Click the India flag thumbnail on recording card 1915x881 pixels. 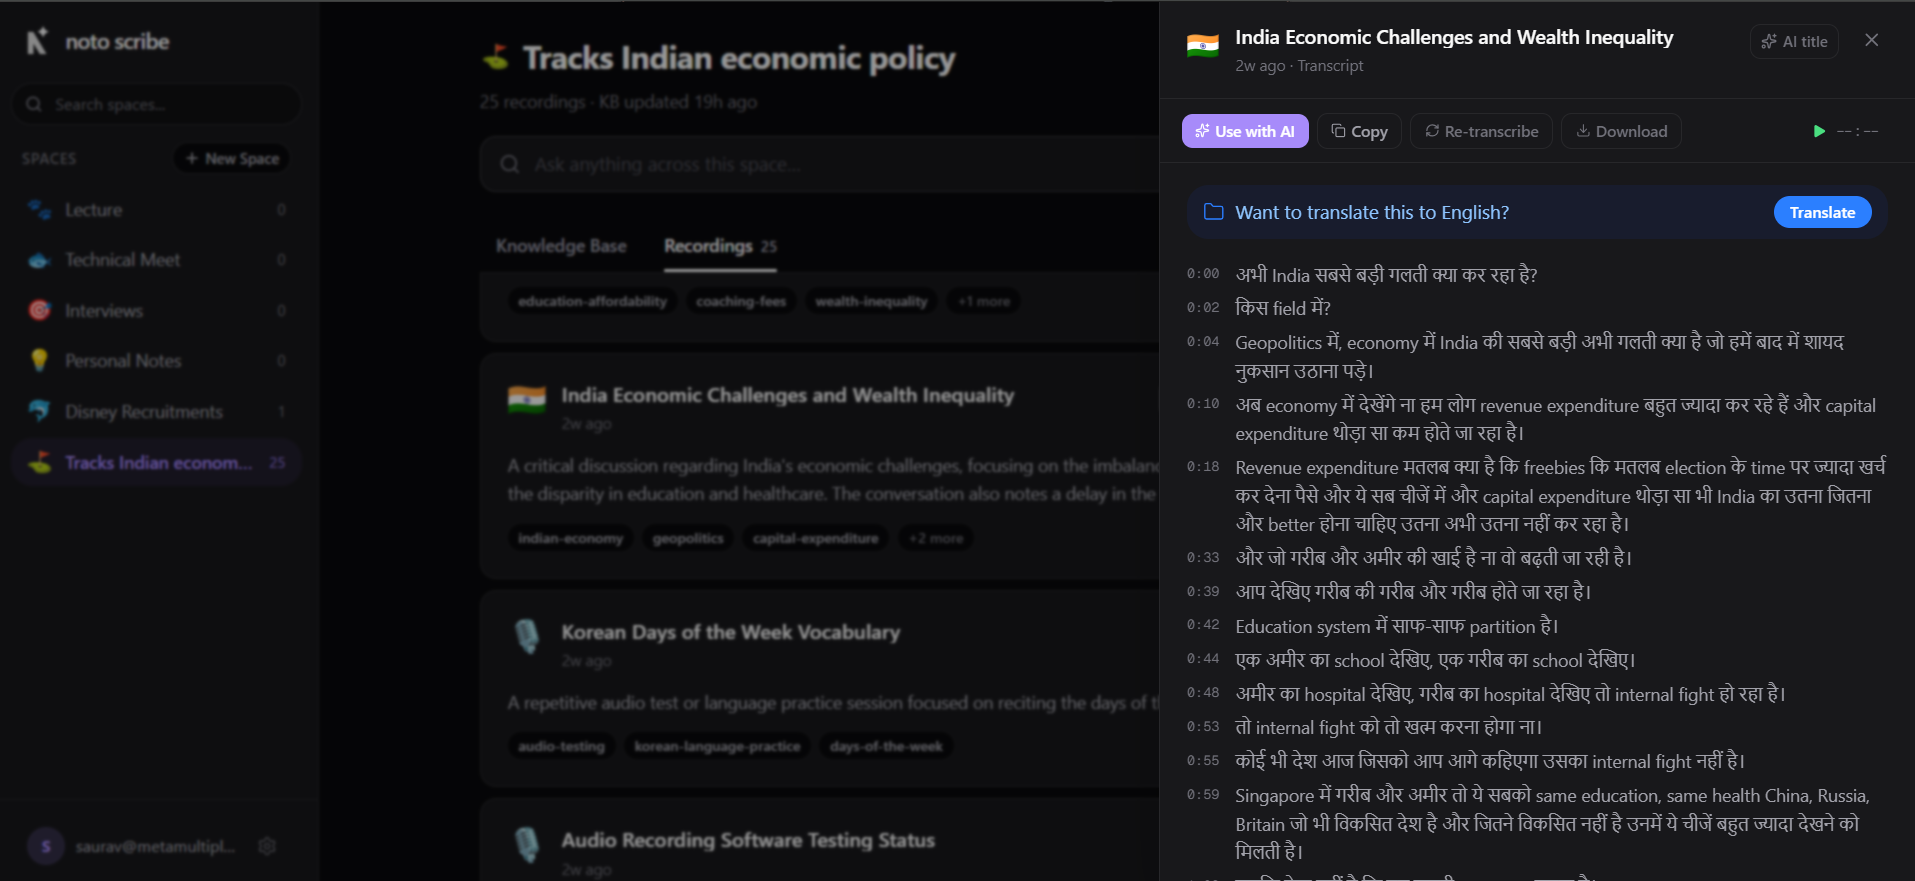[527, 399]
